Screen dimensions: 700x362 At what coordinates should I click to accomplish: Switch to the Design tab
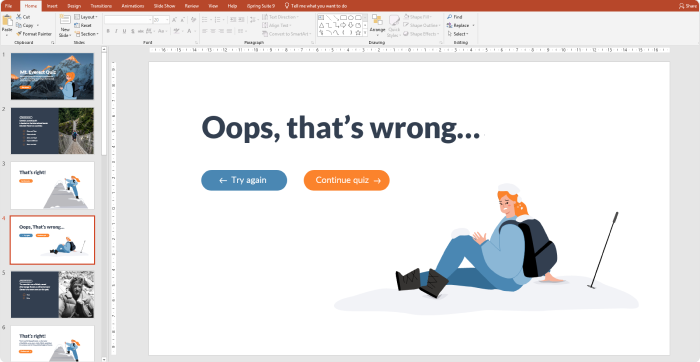tap(74, 6)
